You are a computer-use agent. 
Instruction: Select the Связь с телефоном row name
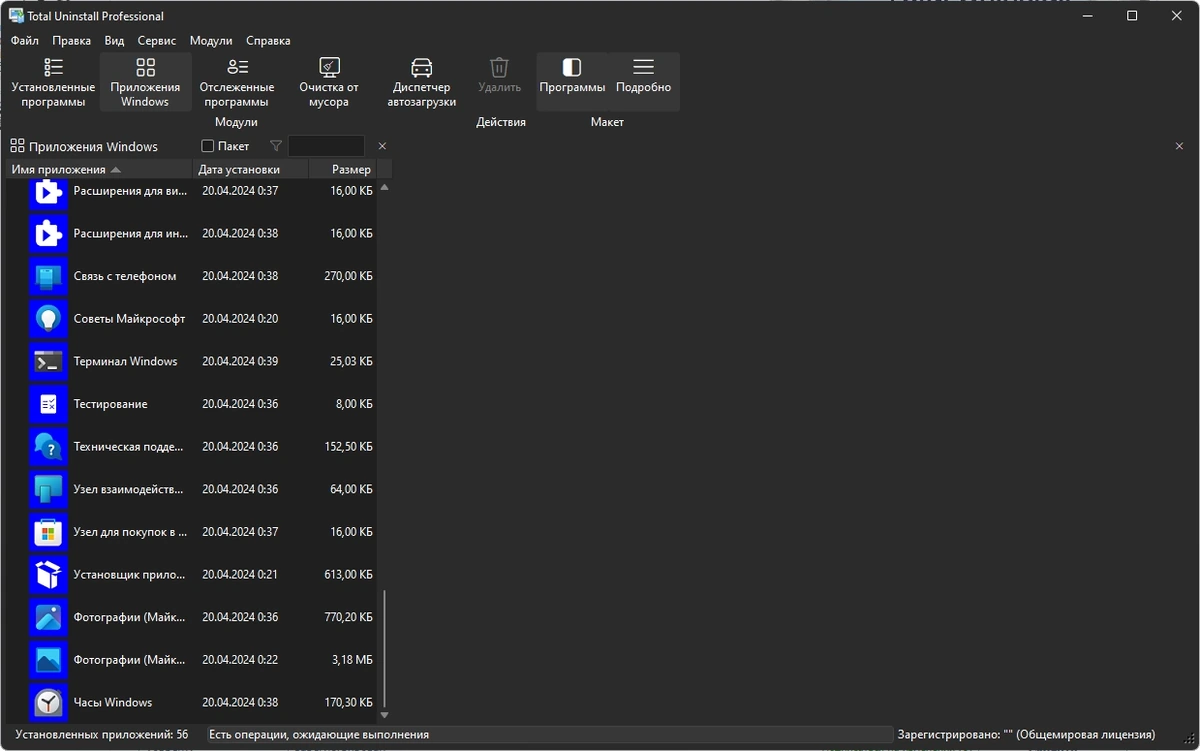click(x=125, y=276)
